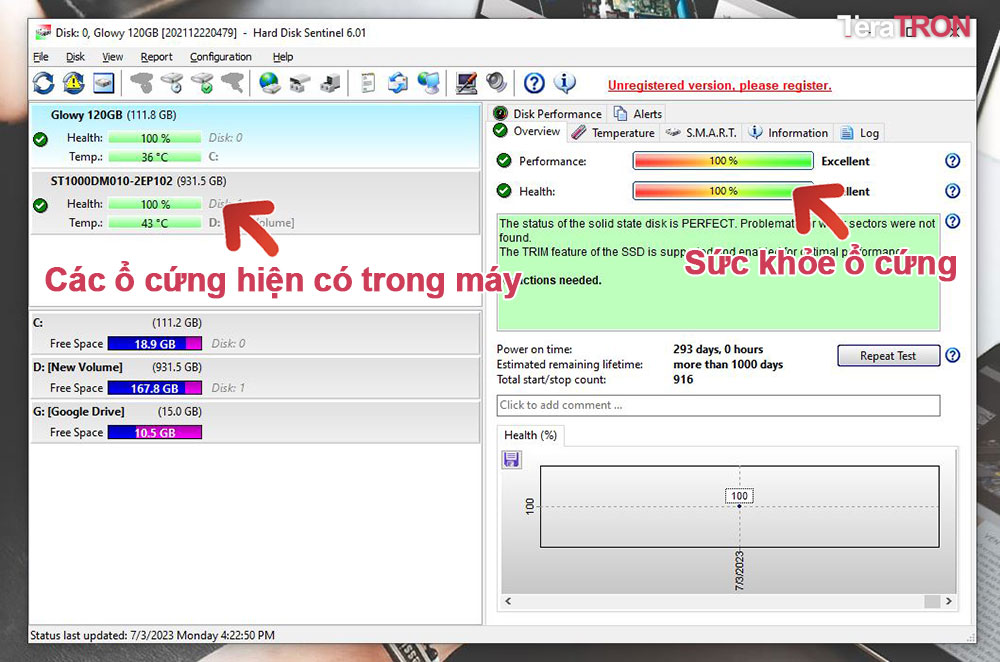Click the envelope with blue arrows icon
Screen dimensions: 1000x662
pos(398,83)
